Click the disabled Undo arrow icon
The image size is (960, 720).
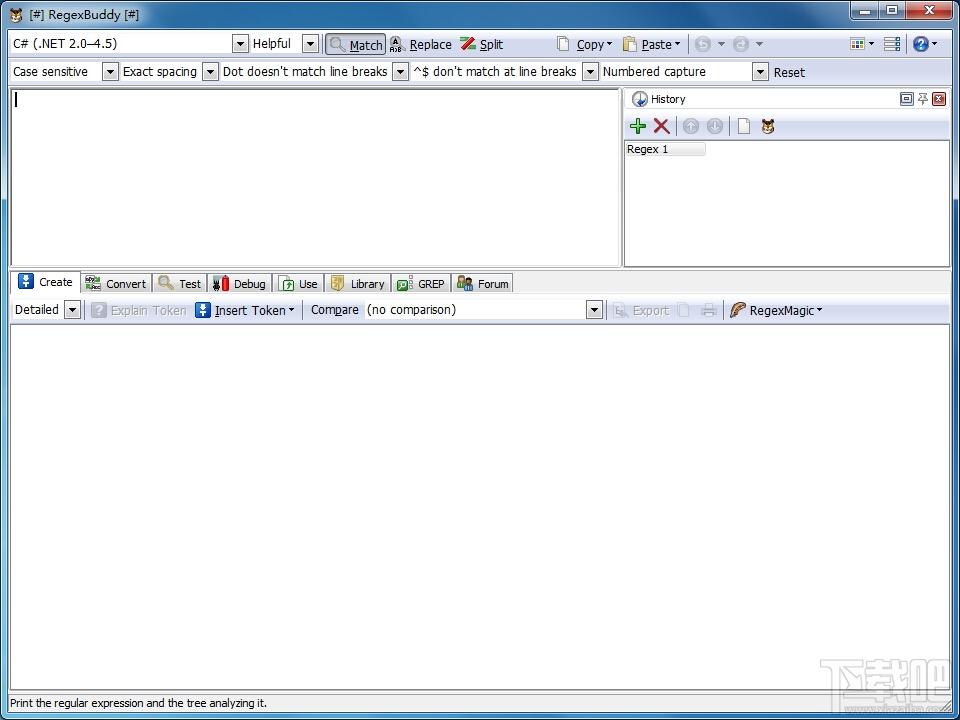click(702, 44)
